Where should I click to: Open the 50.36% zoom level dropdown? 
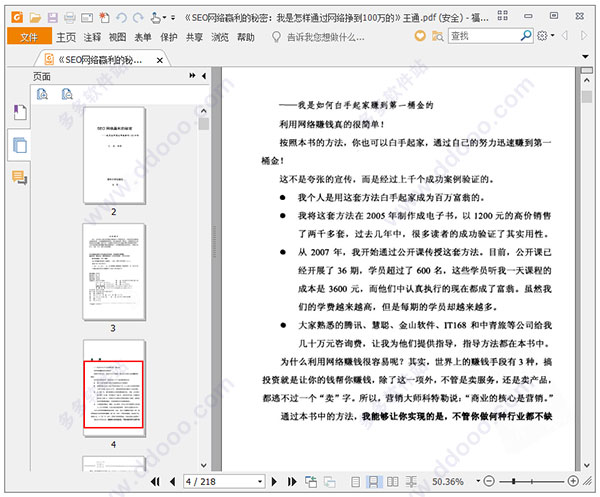coord(478,481)
